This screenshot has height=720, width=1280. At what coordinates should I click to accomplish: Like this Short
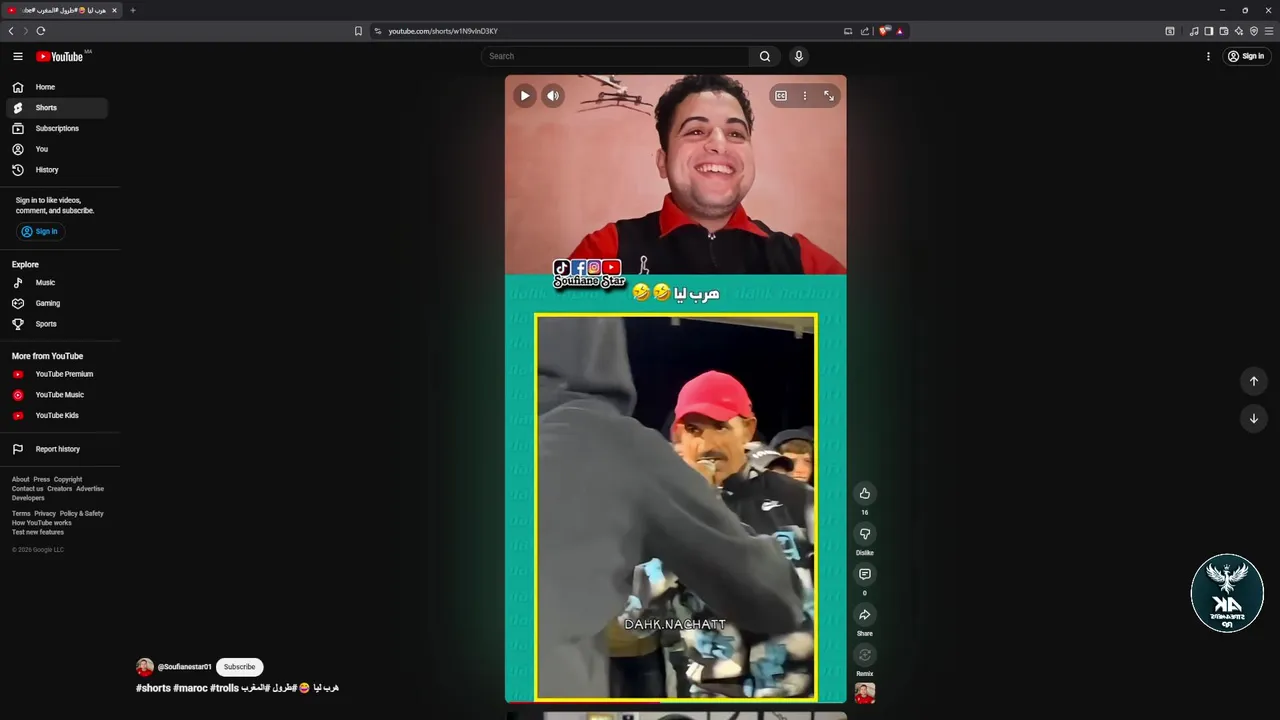865,493
